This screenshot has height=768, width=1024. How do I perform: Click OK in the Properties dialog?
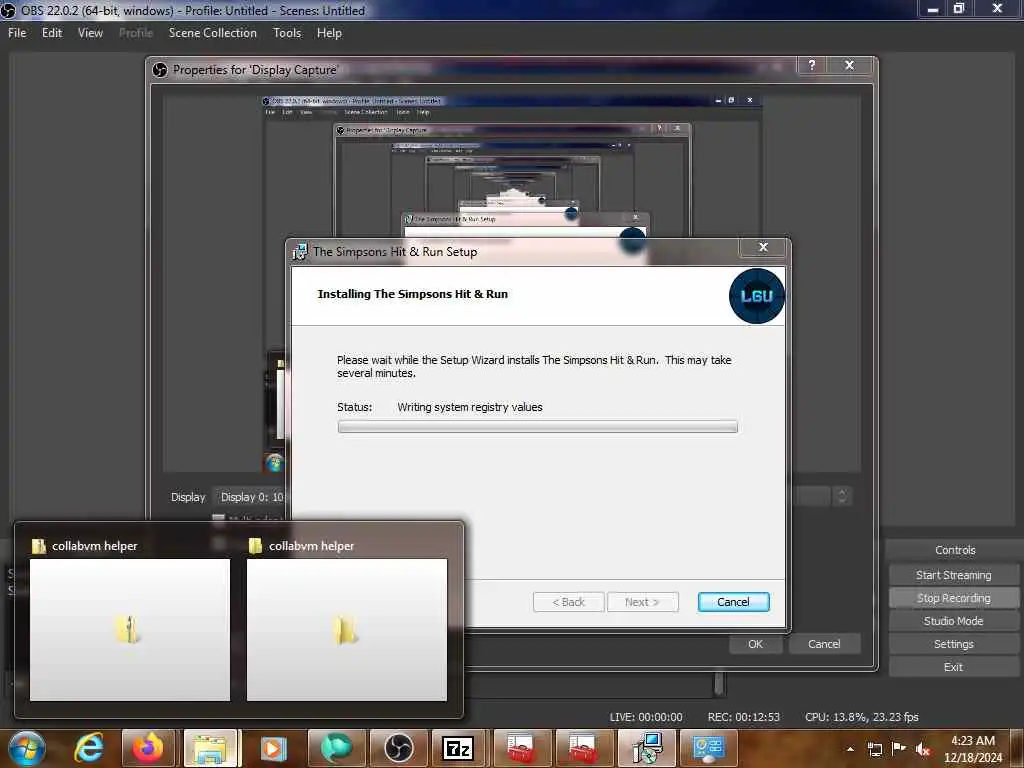click(756, 644)
